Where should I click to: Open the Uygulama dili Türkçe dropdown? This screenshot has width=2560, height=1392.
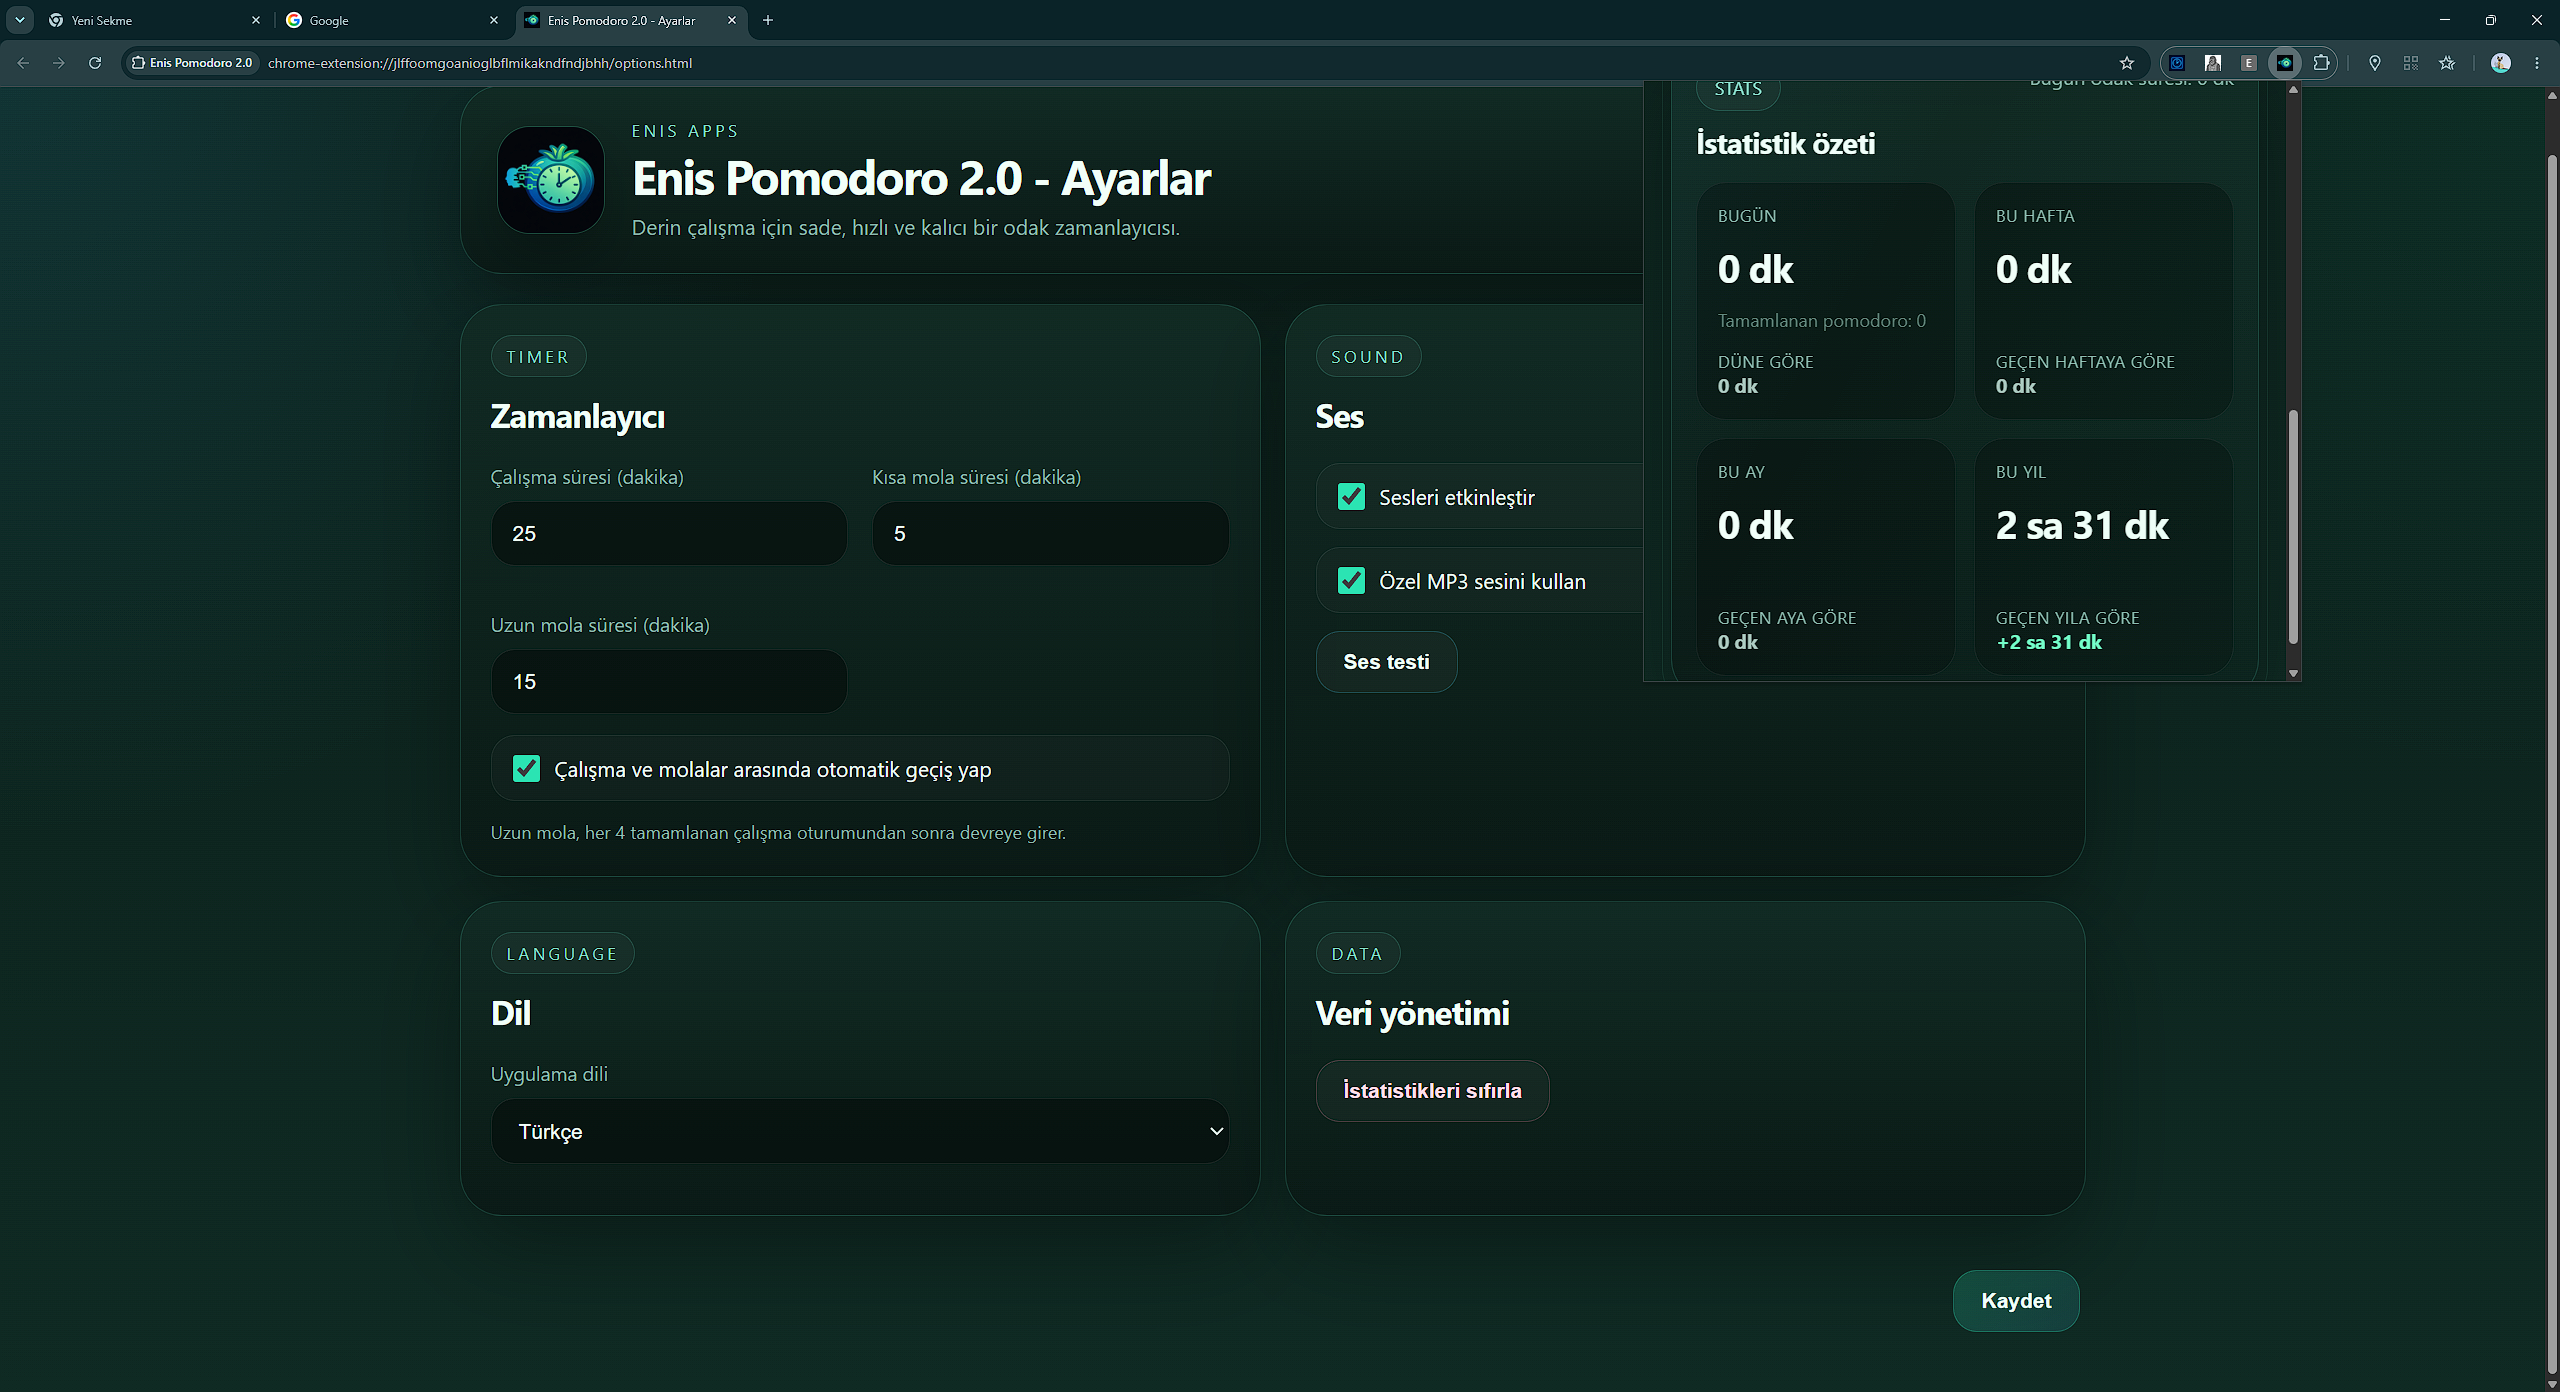click(860, 1131)
